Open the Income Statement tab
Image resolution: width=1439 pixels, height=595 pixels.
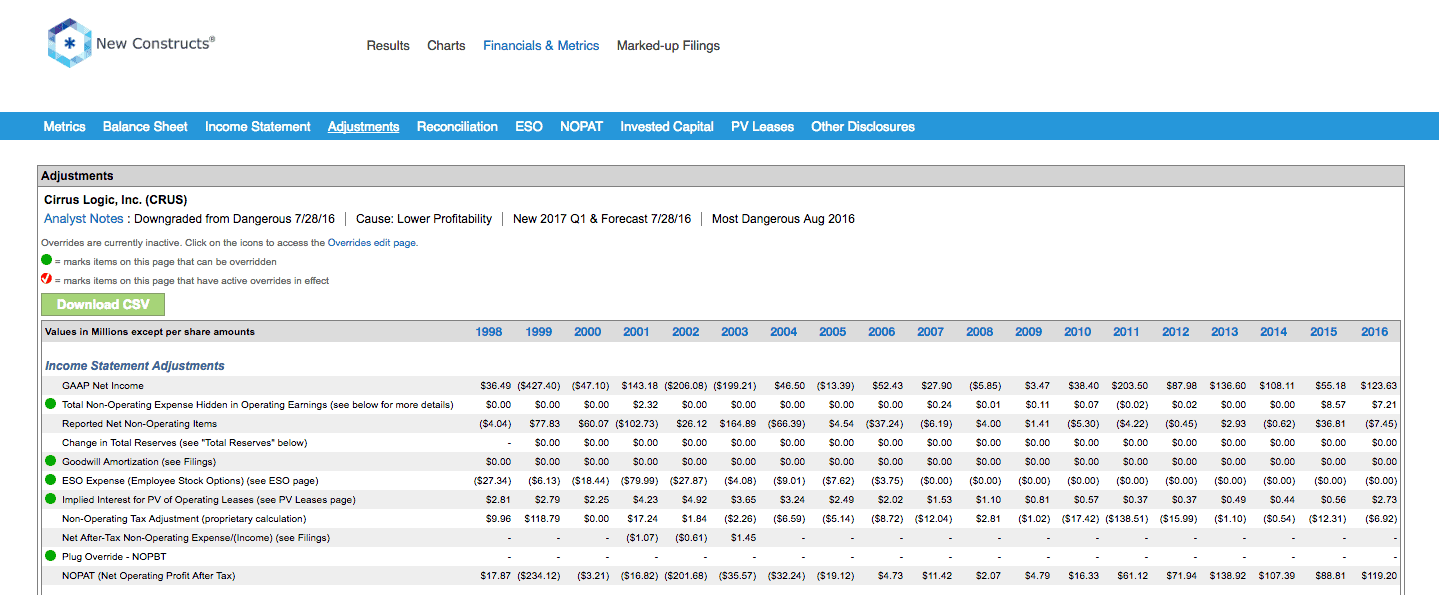[x=258, y=127]
